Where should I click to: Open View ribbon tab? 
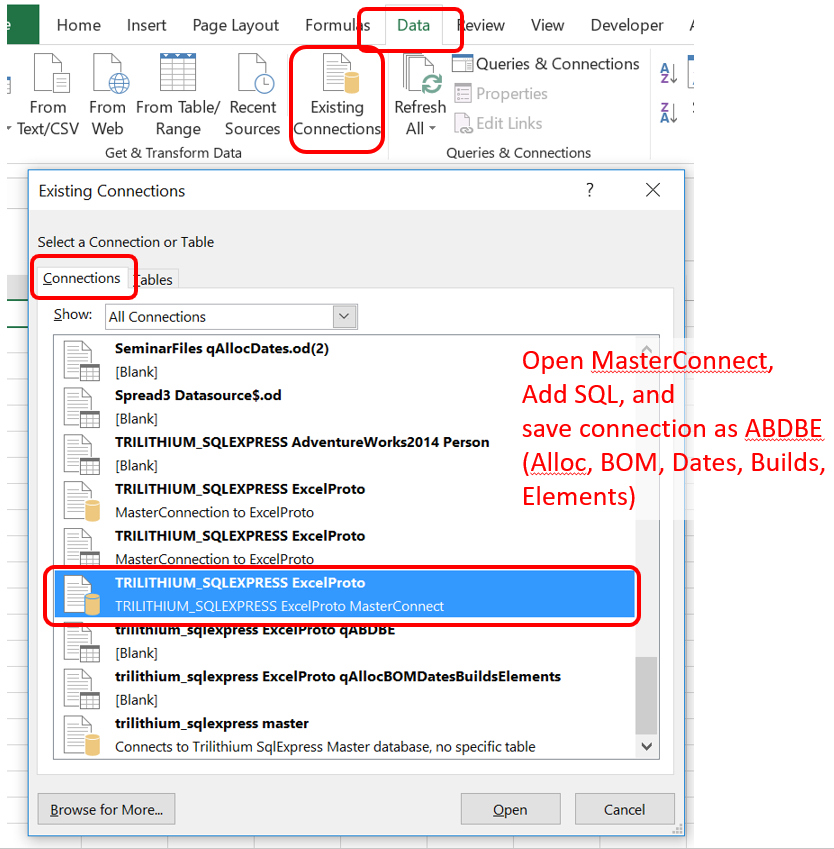[x=547, y=25]
